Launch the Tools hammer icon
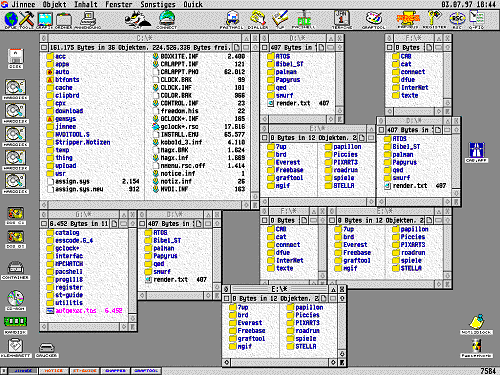 pos(27,20)
